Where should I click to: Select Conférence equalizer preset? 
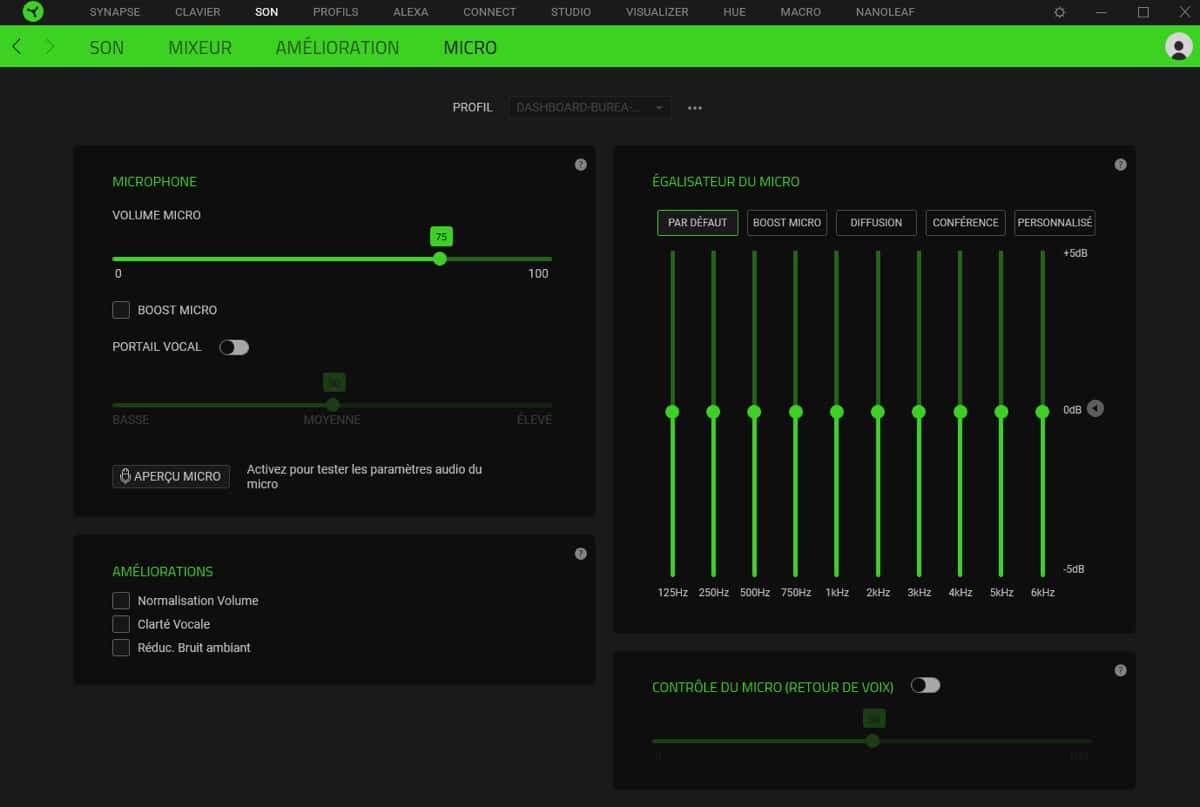tap(965, 222)
